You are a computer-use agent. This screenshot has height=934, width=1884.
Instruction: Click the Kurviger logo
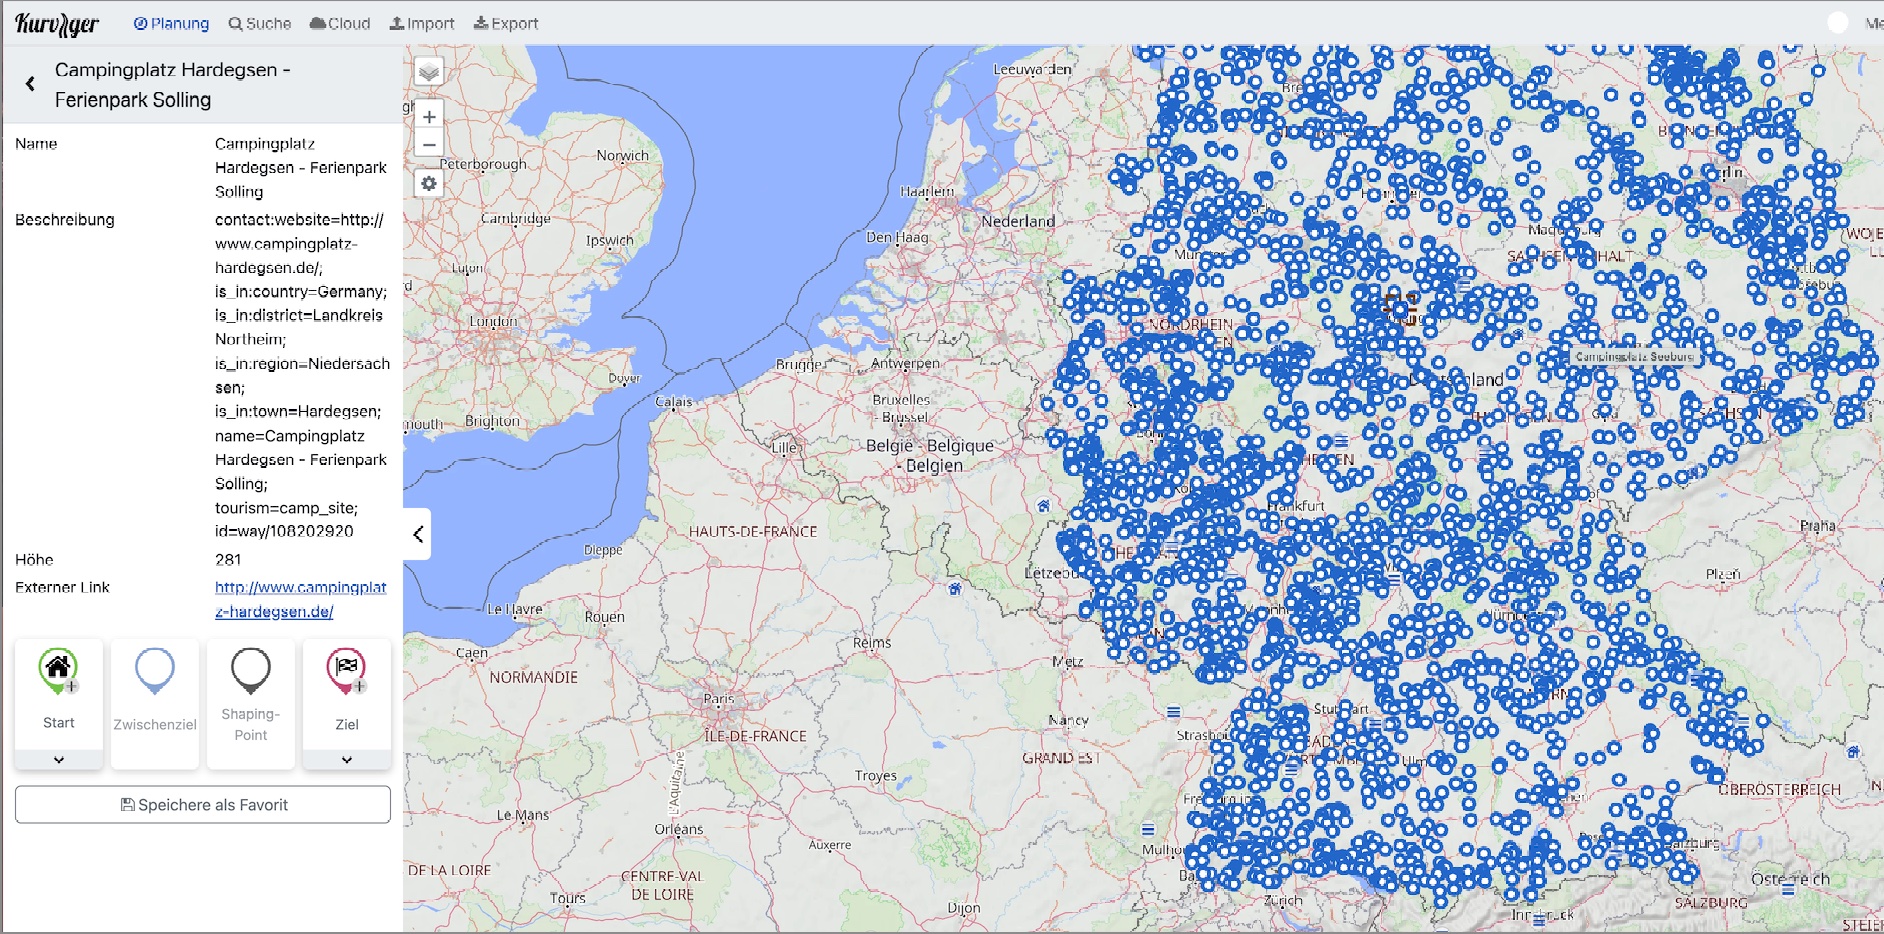pos(57,24)
